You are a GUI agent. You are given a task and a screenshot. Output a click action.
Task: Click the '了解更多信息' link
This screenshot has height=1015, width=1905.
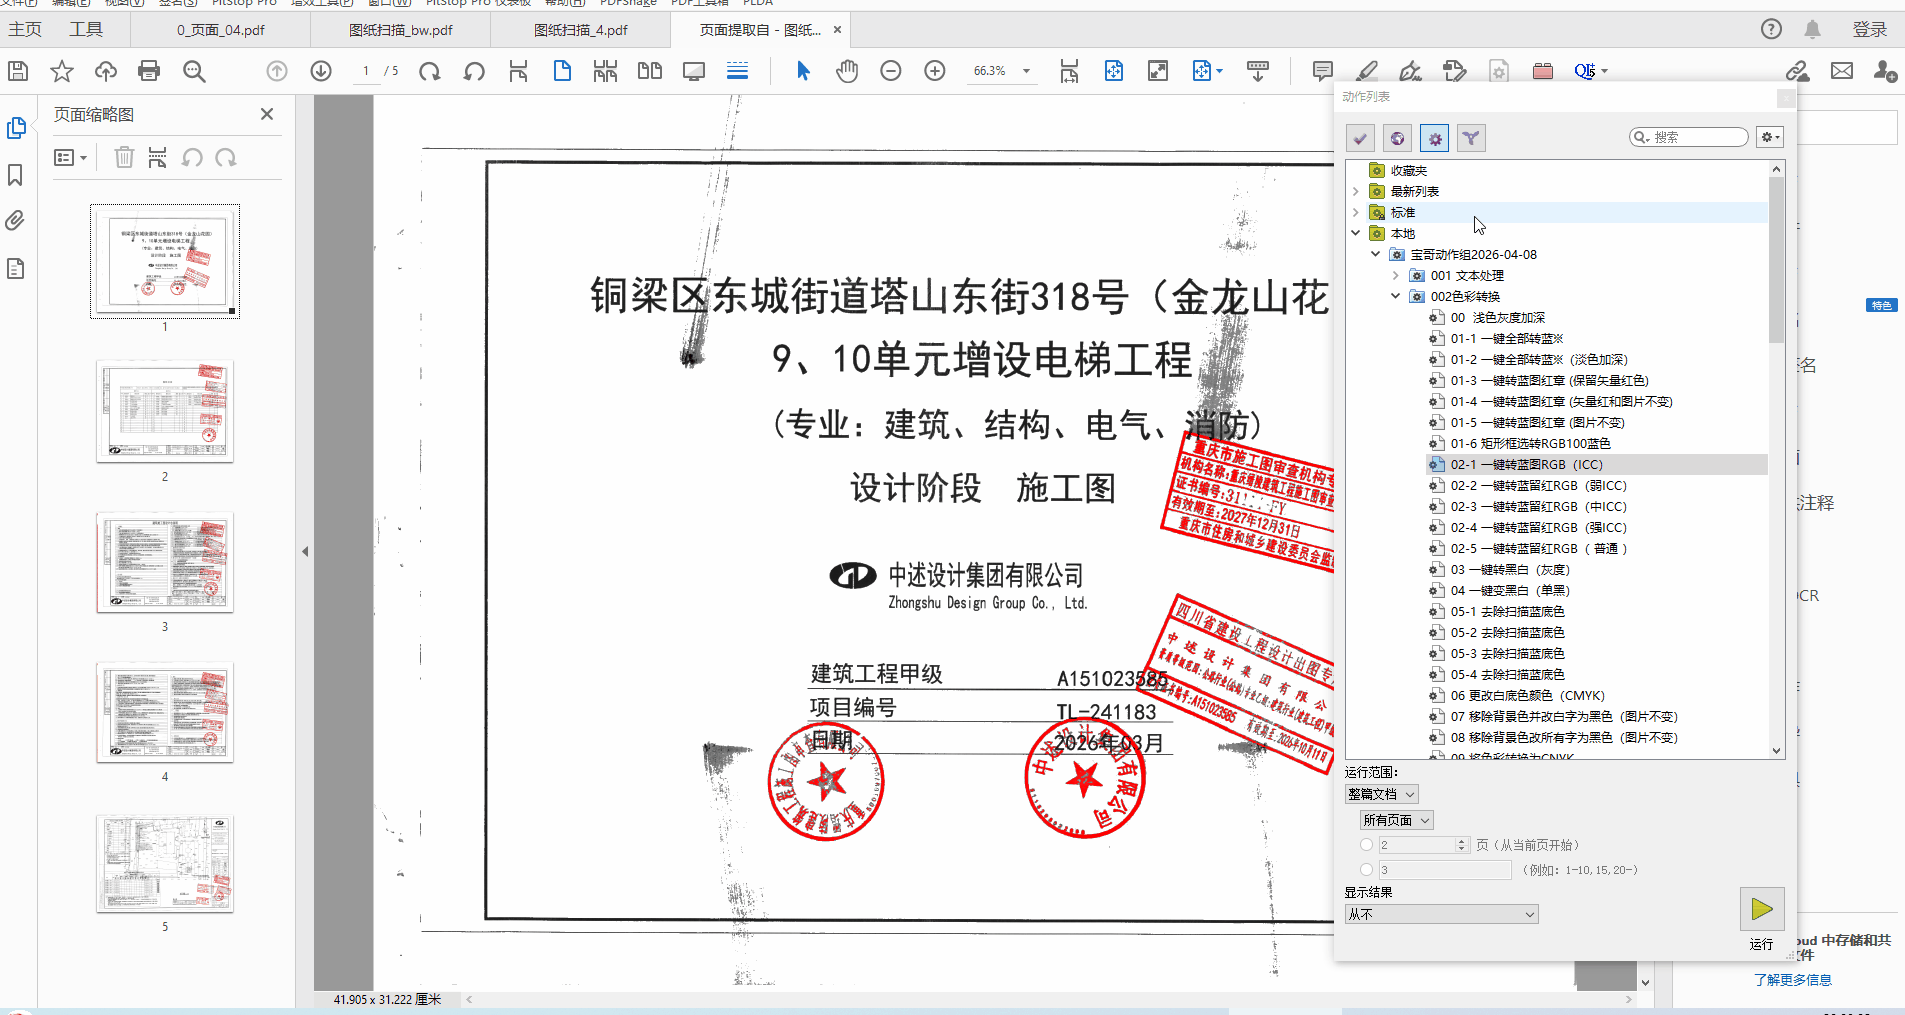coord(1793,979)
